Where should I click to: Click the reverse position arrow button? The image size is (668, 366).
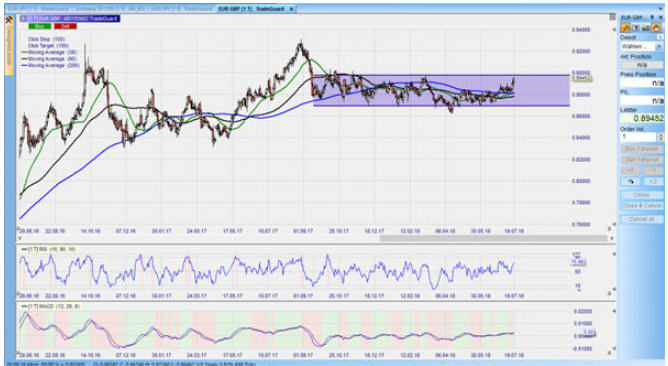631,181
